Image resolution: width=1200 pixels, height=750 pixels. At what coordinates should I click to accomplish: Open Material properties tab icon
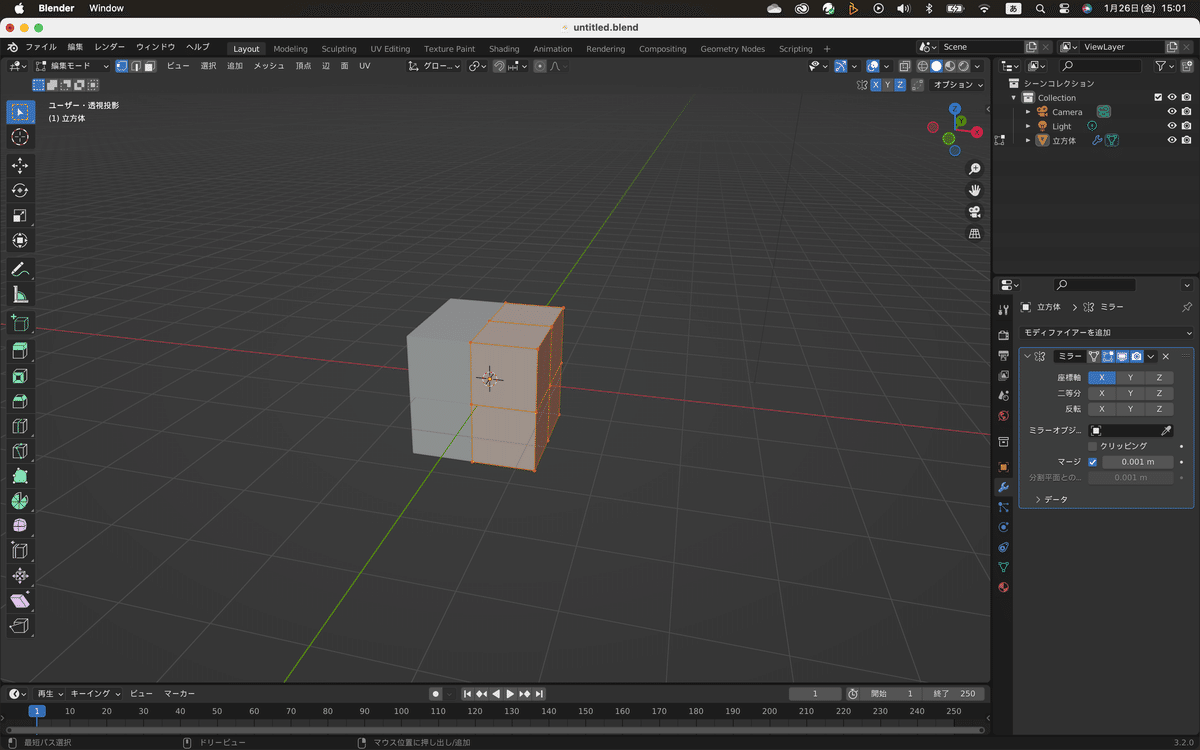(x=1003, y=587)
